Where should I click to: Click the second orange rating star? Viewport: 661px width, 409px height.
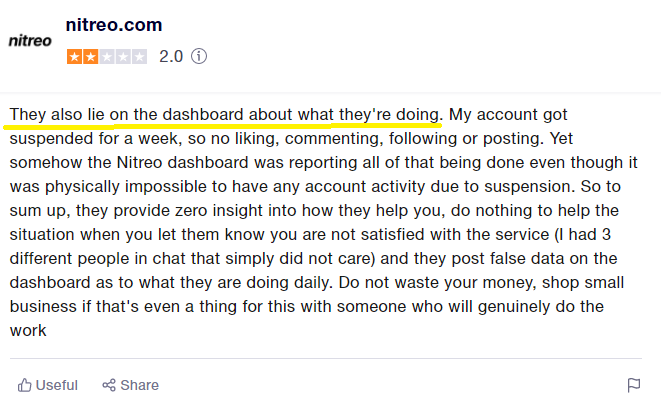pyautogui.click(x=91, y=57)
